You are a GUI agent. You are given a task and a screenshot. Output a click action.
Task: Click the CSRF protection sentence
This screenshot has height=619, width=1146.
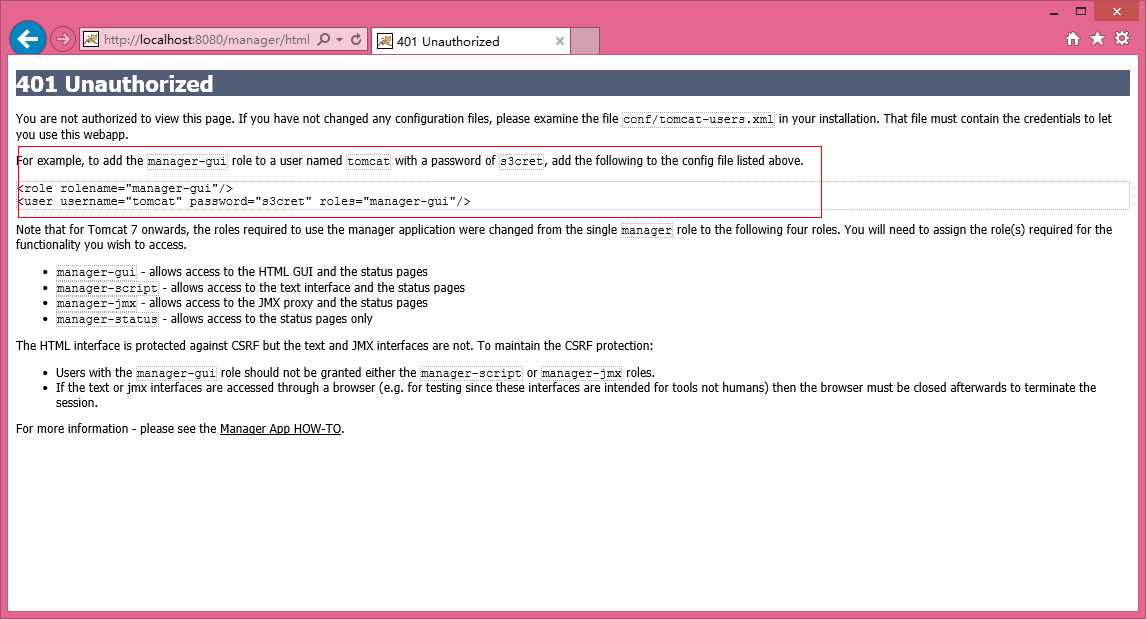335,346
